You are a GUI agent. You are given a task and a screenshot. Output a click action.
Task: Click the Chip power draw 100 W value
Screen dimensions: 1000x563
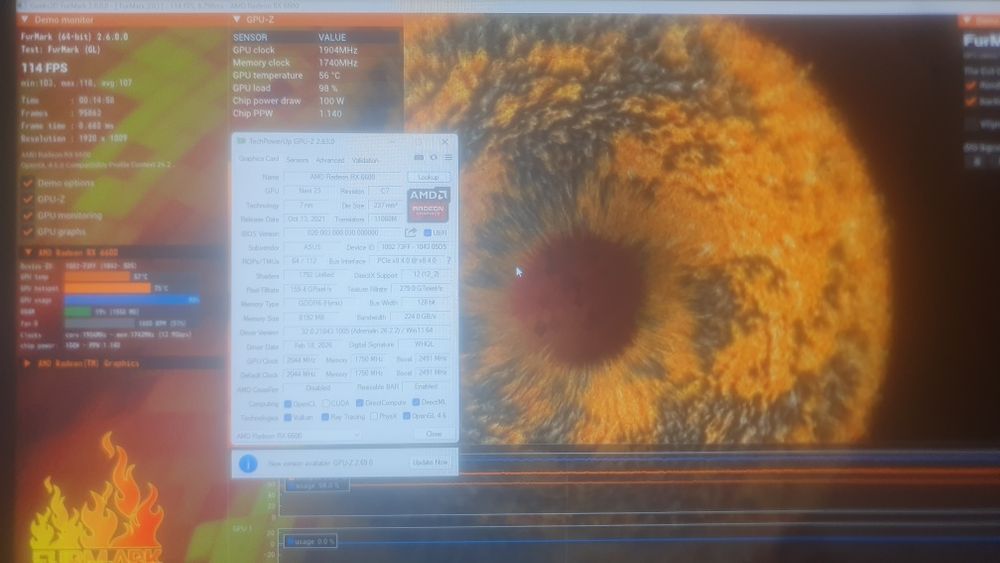tap(331, 101)
